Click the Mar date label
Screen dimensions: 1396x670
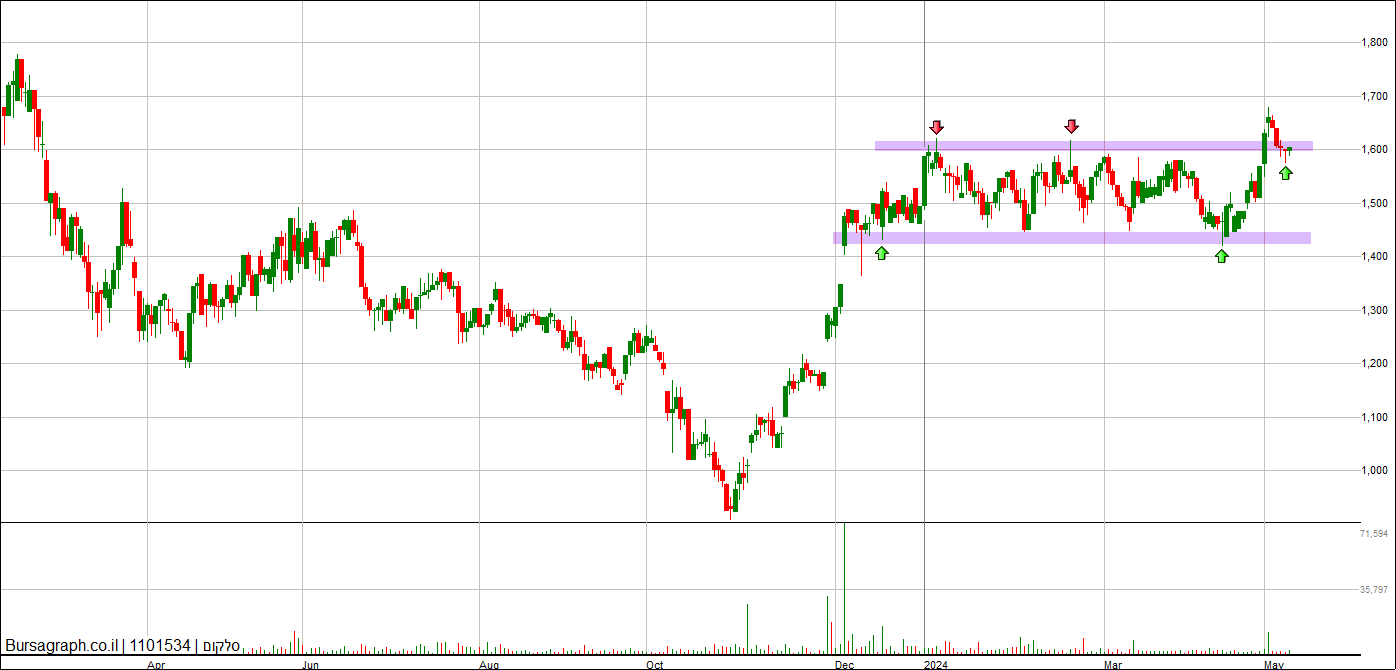(x=1113, y=664)
